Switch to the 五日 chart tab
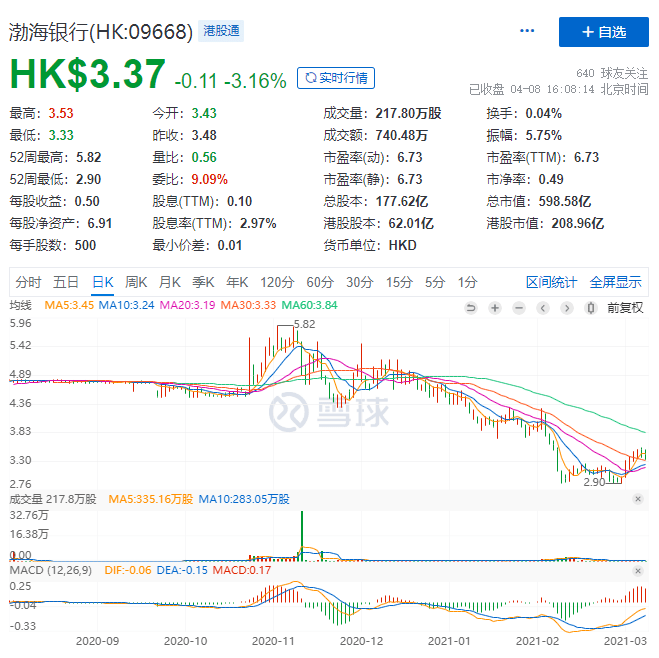Screen dimensions: 659x658 66,282
